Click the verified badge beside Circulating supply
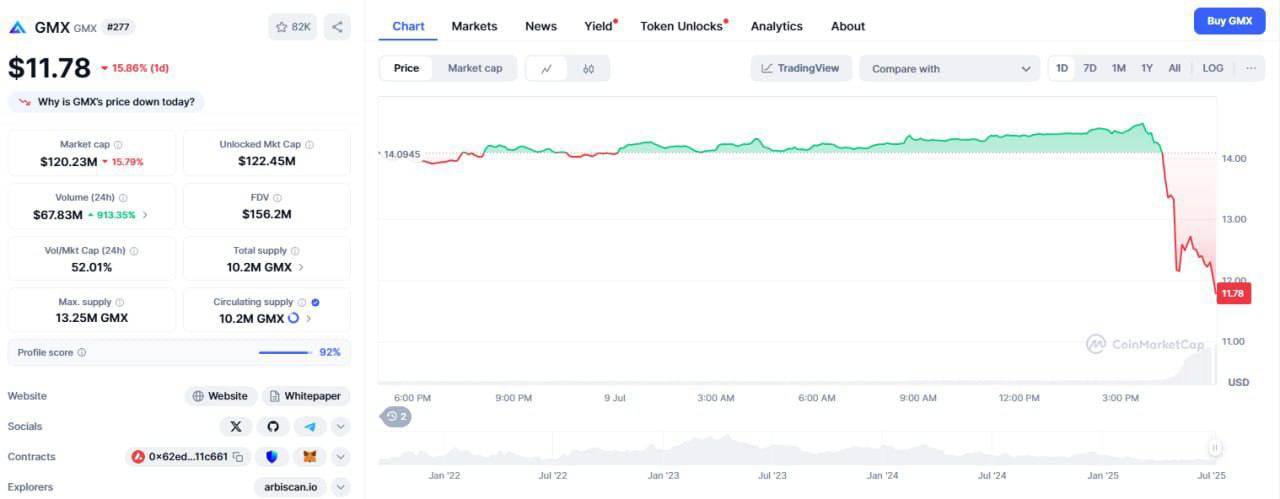 [x=316, y=302]
